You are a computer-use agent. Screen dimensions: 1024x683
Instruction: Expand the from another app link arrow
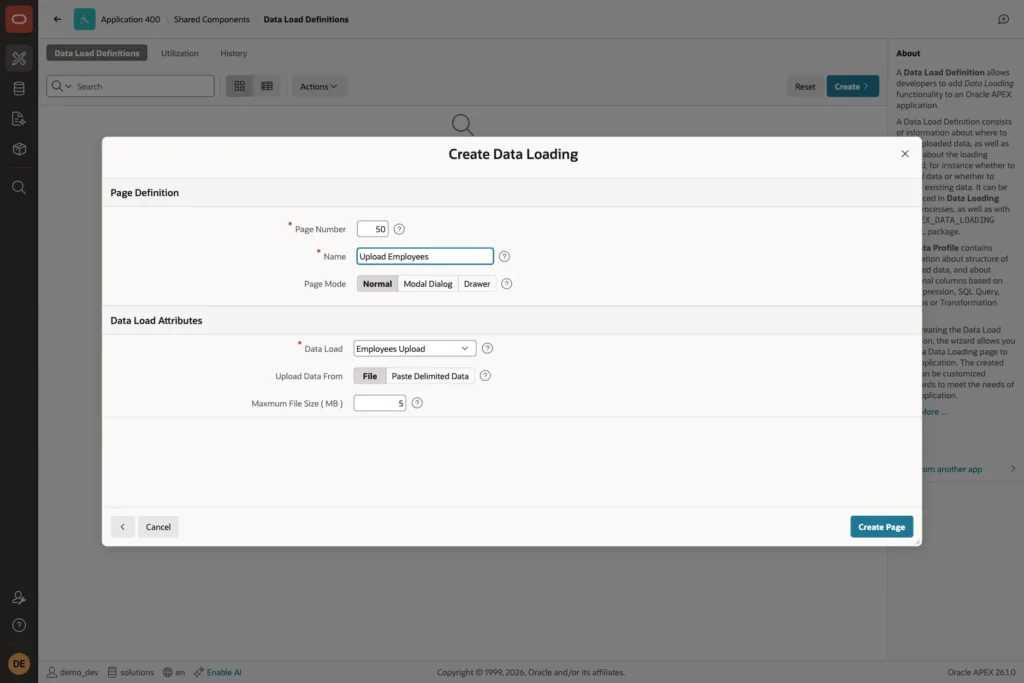click(1013, 469)
